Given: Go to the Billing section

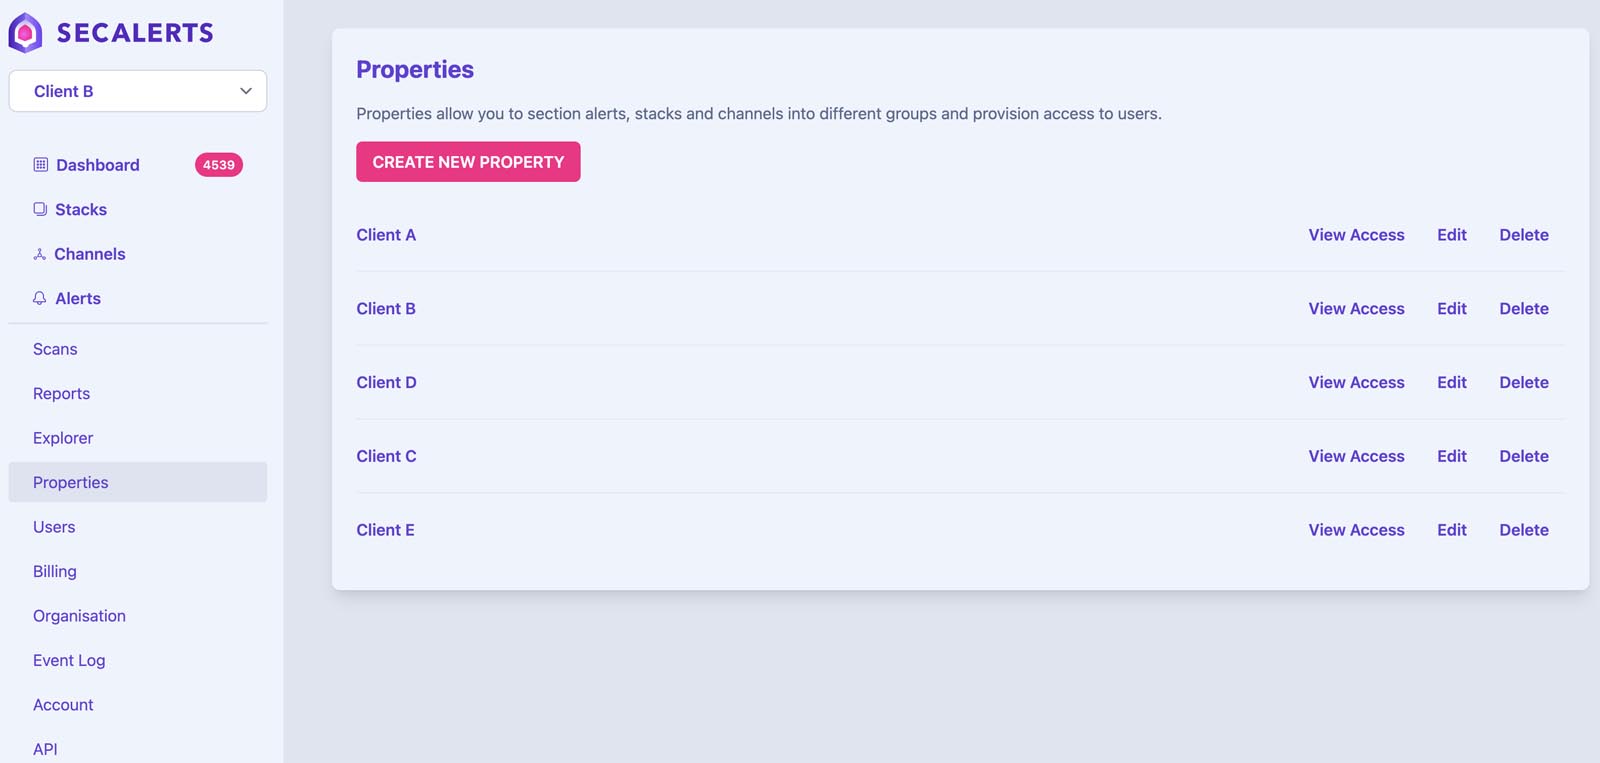Looking at the screenshot, I should pyautogui.click(x=54, y=571).
